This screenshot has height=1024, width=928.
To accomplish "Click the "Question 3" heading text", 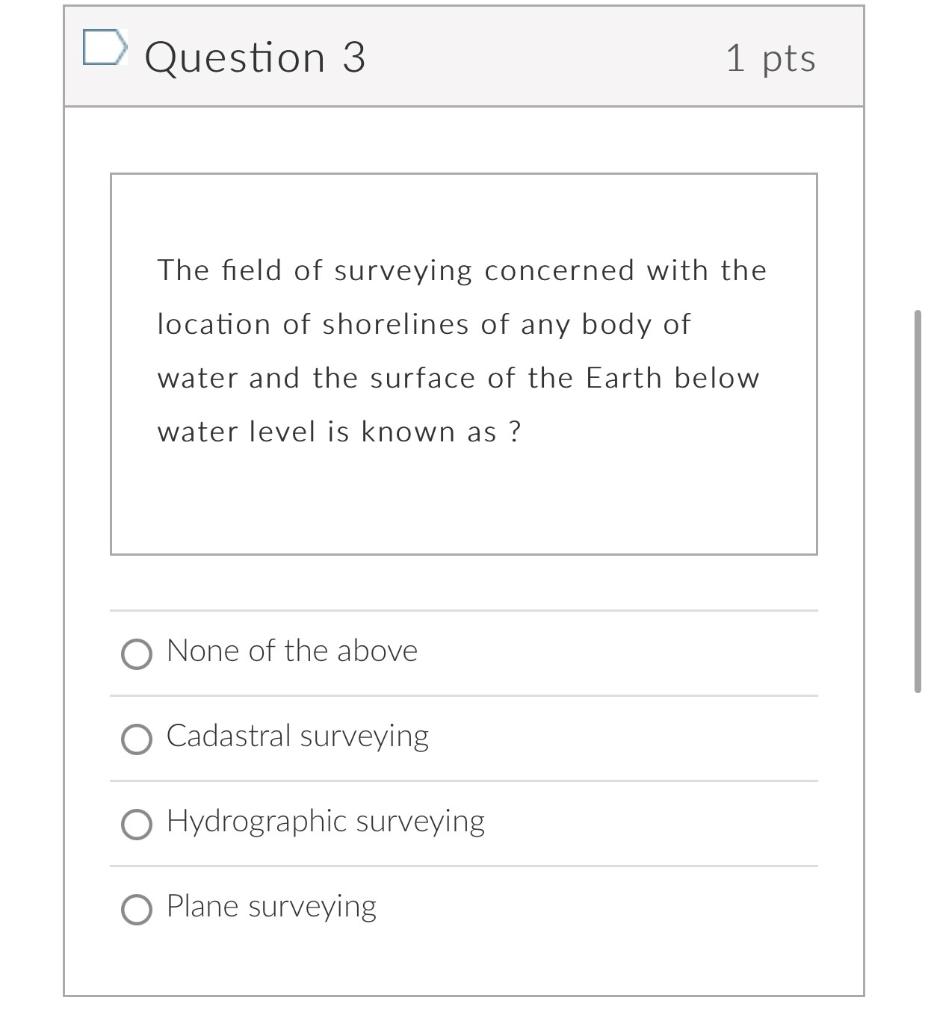I will (253, 56).
